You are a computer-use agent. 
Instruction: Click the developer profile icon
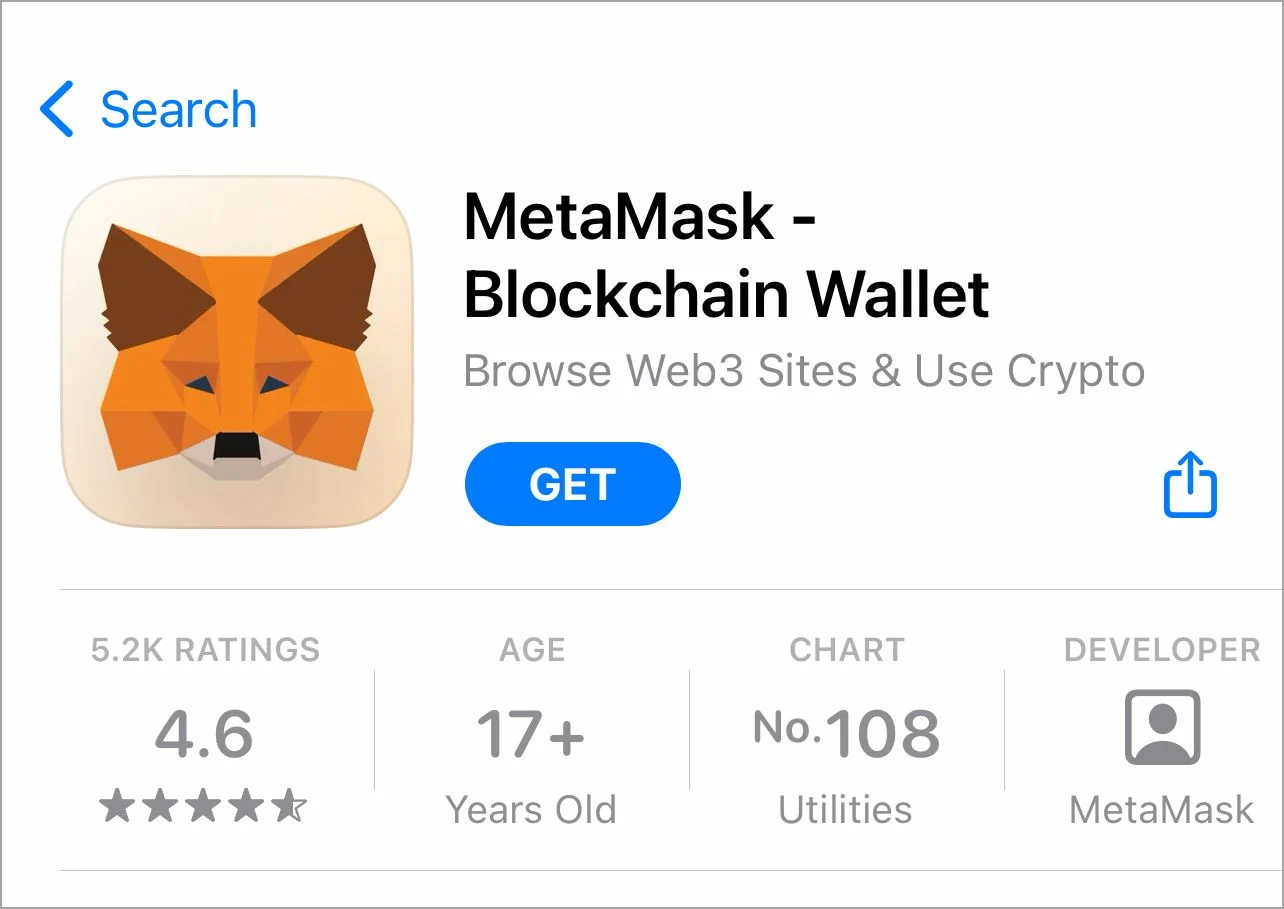(x=1162, y=728)
